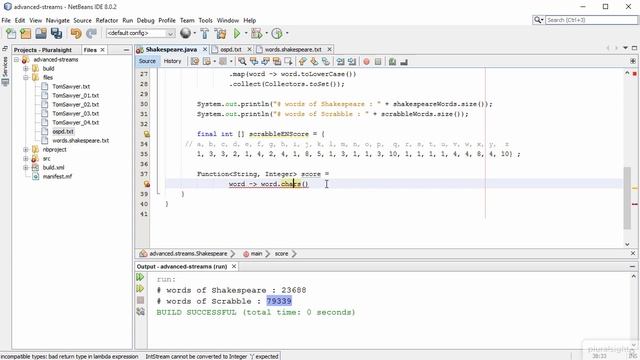Open the Run Project dropdown arrow
Image resolution: width=640 pixels, height=360 pixels.
pos(246,33)
